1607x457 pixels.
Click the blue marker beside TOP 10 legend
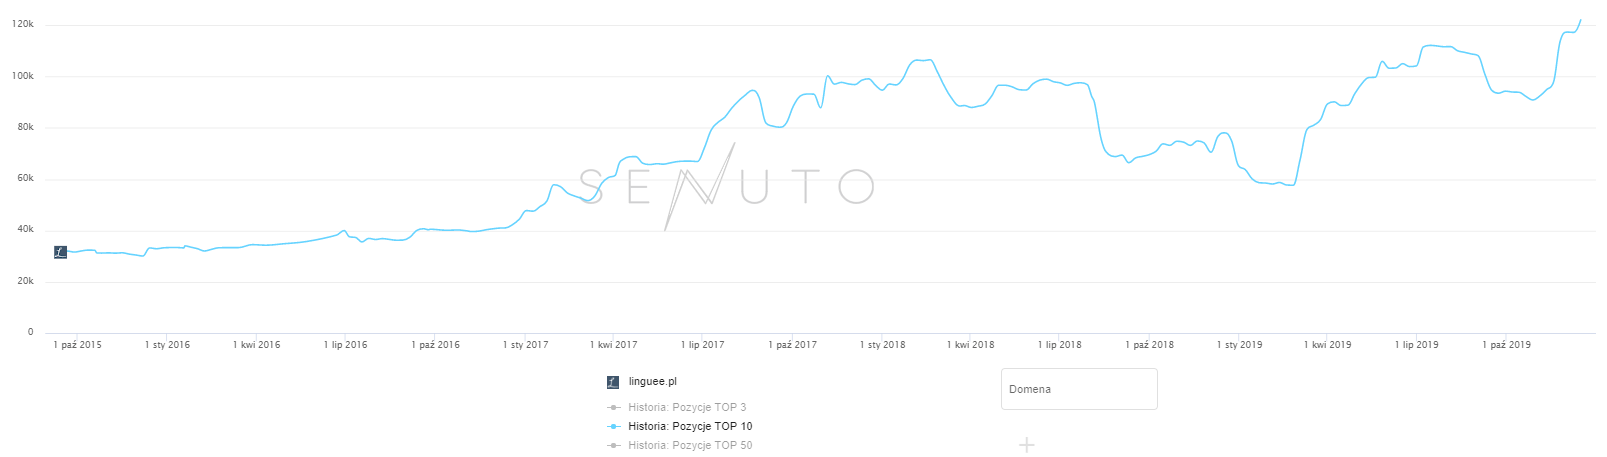[614, 427]
